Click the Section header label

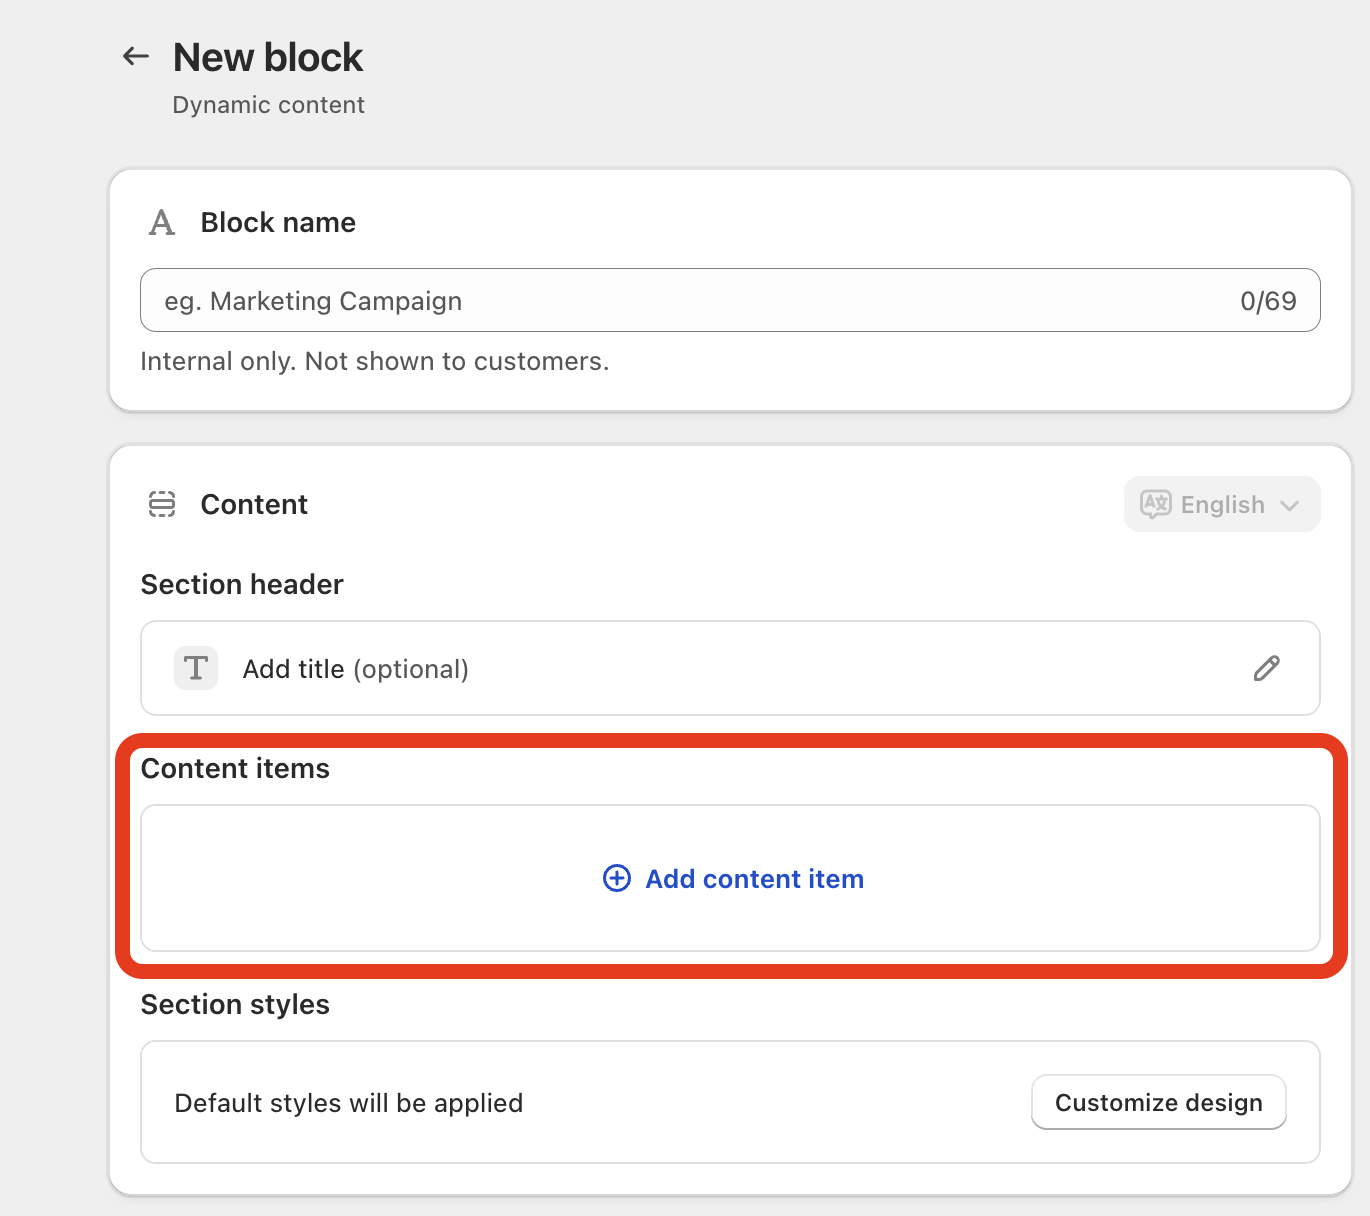pos(242,584)
